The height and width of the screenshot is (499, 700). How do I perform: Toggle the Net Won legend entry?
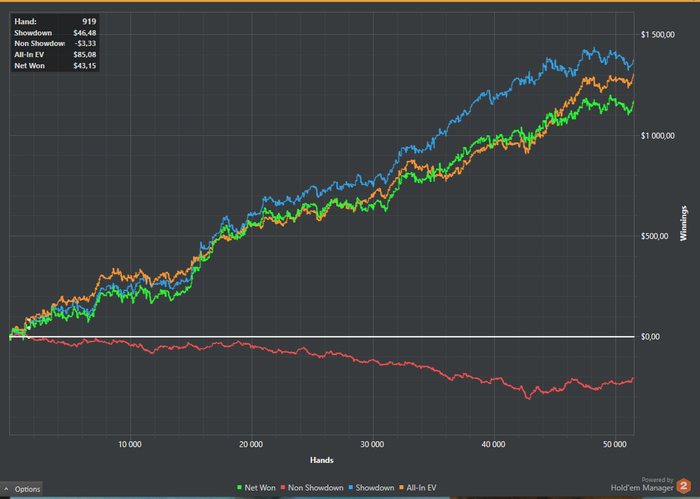256,488
